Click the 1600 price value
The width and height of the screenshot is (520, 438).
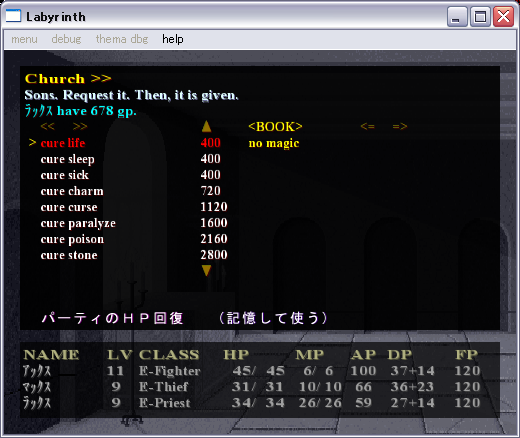point(214,223)
